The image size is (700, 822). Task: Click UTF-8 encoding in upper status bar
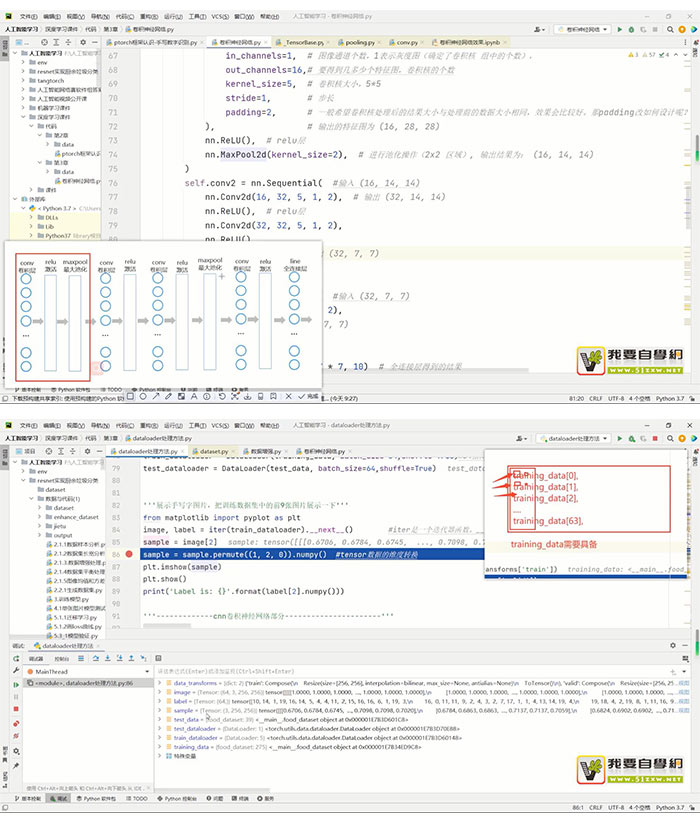(x=616, y=398)
